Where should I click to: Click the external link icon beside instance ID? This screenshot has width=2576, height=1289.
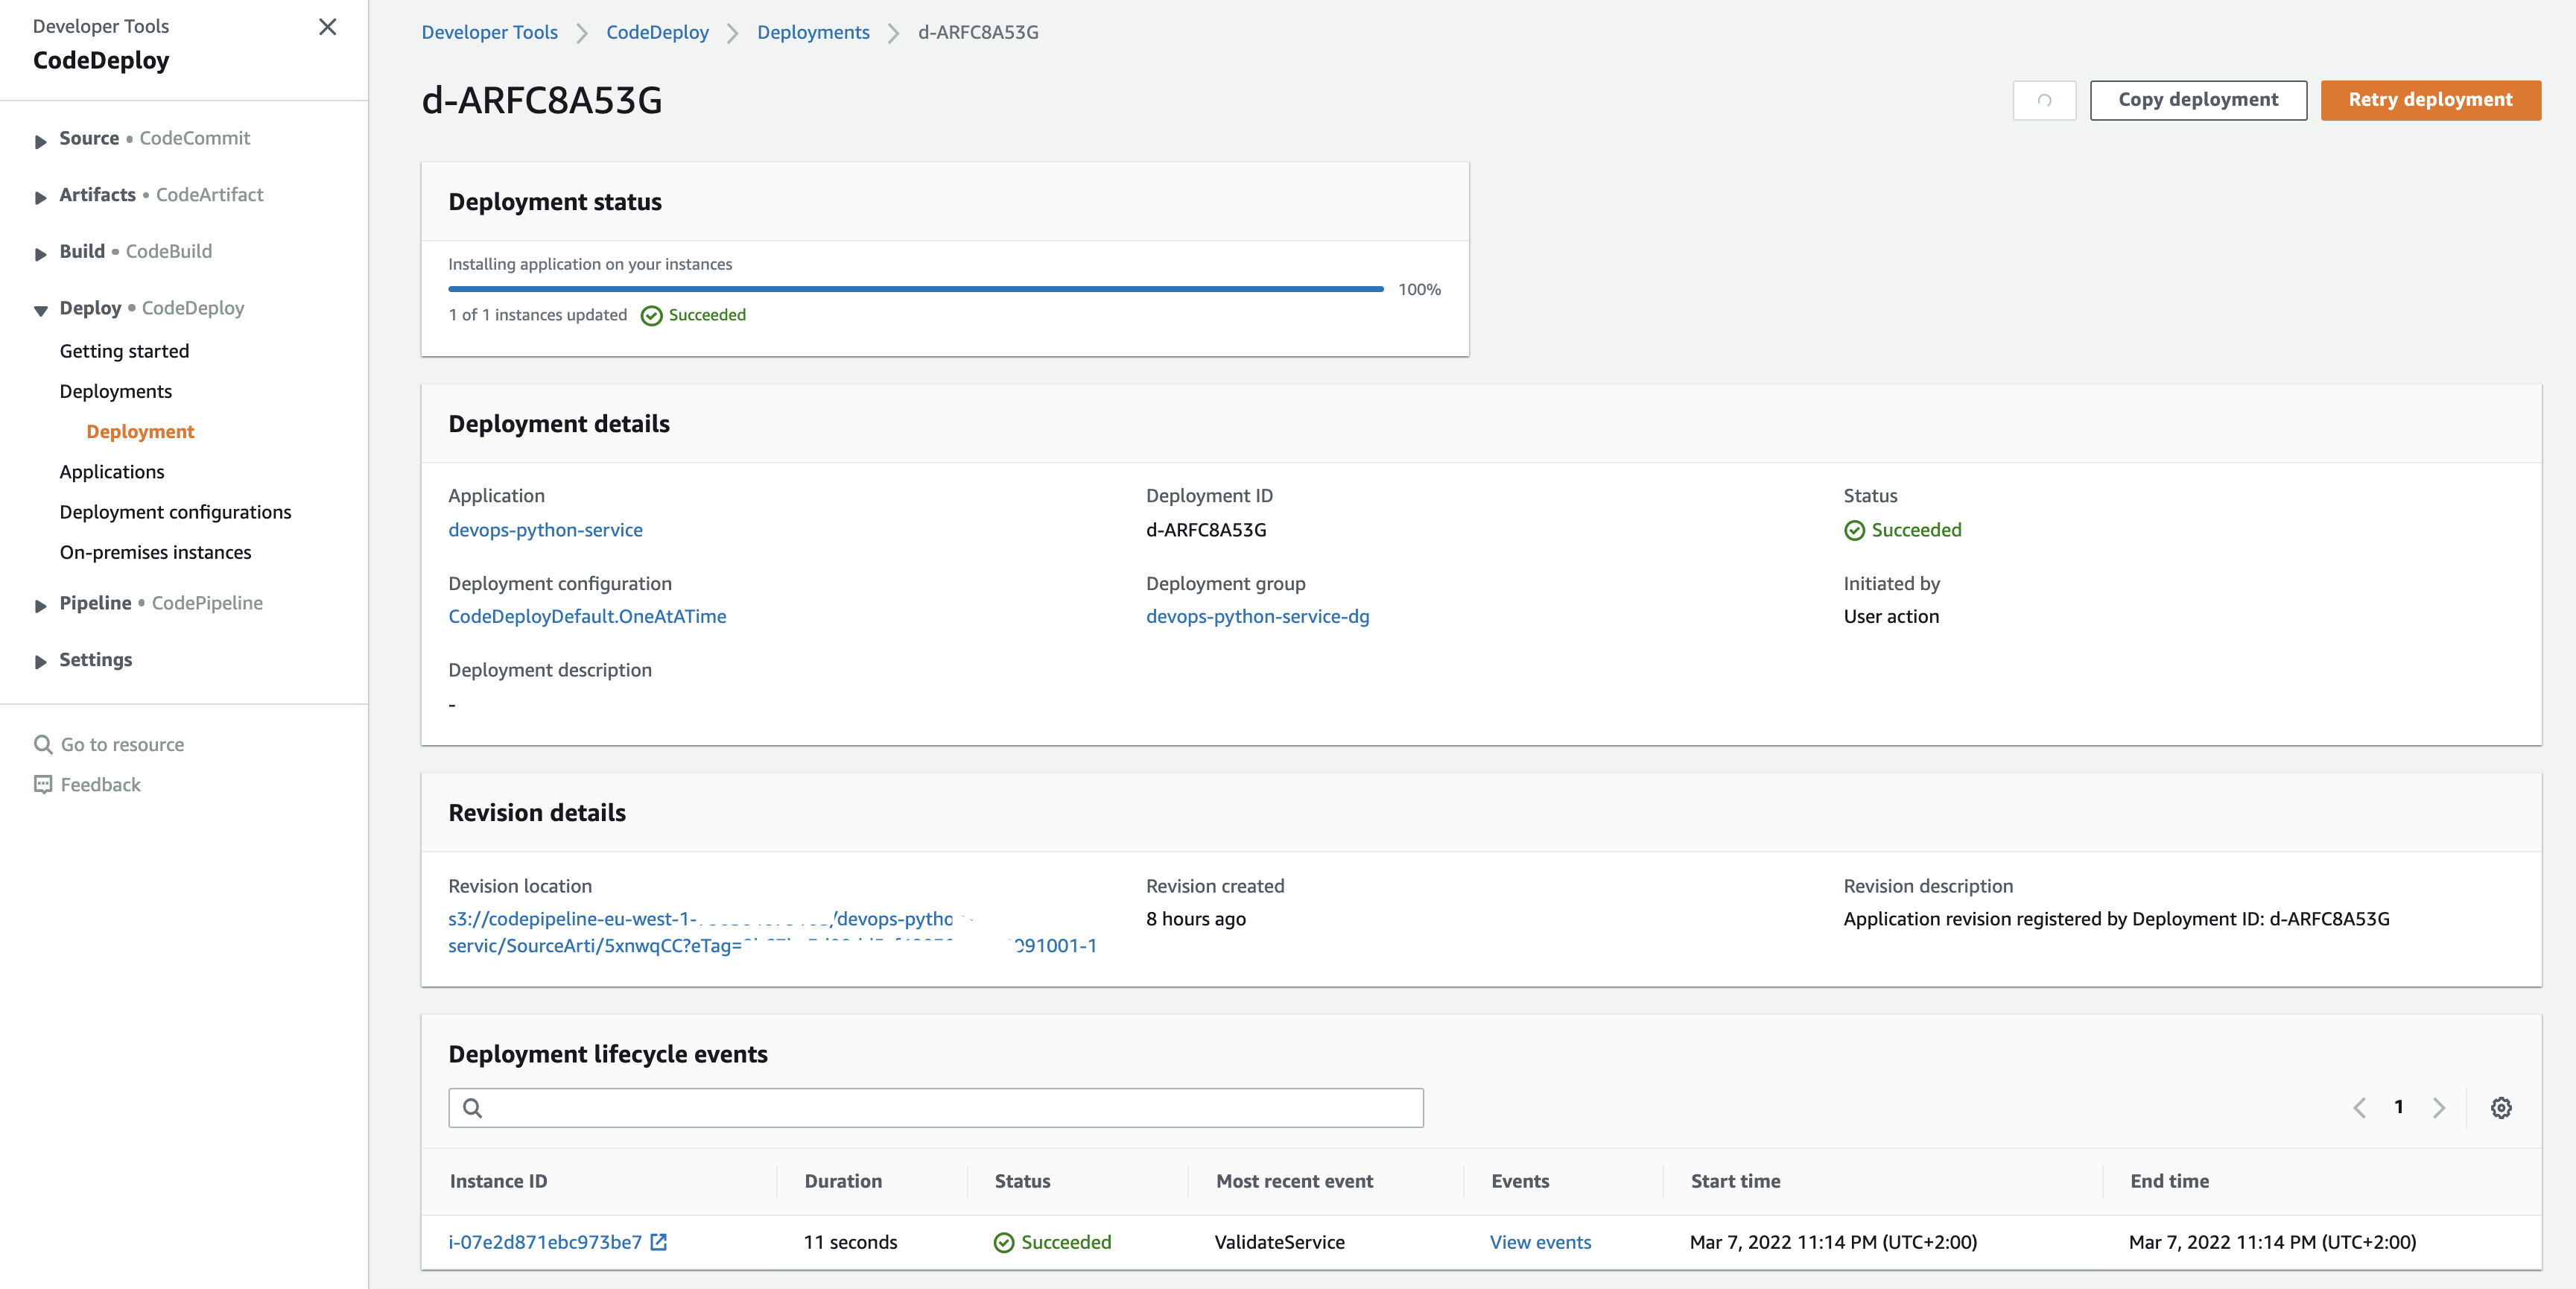[x=658, y=1241]
